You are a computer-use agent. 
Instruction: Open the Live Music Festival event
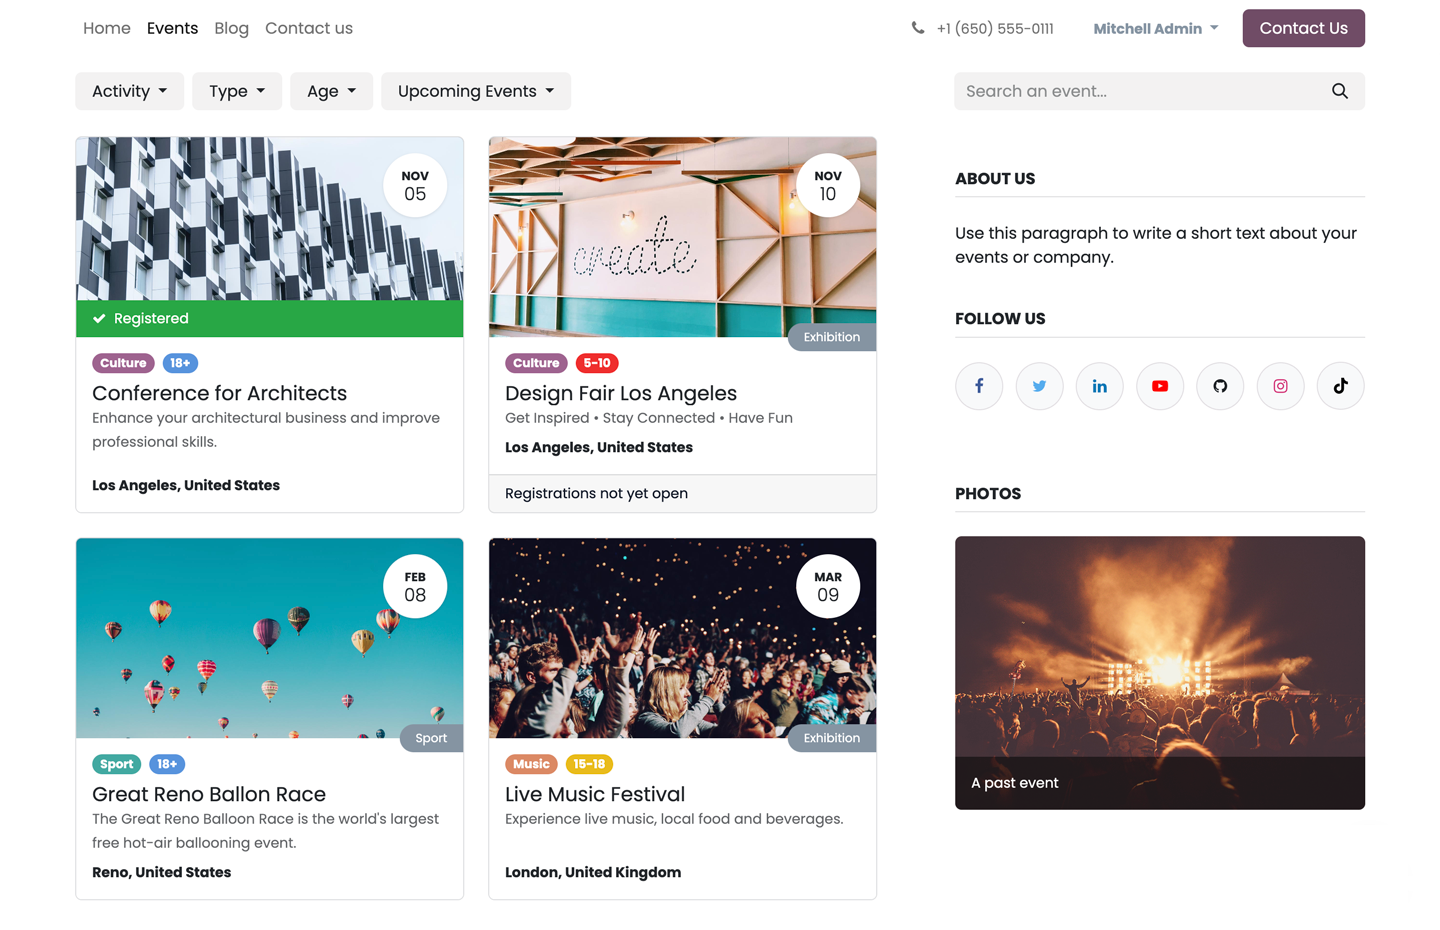[x=594, y=794]
